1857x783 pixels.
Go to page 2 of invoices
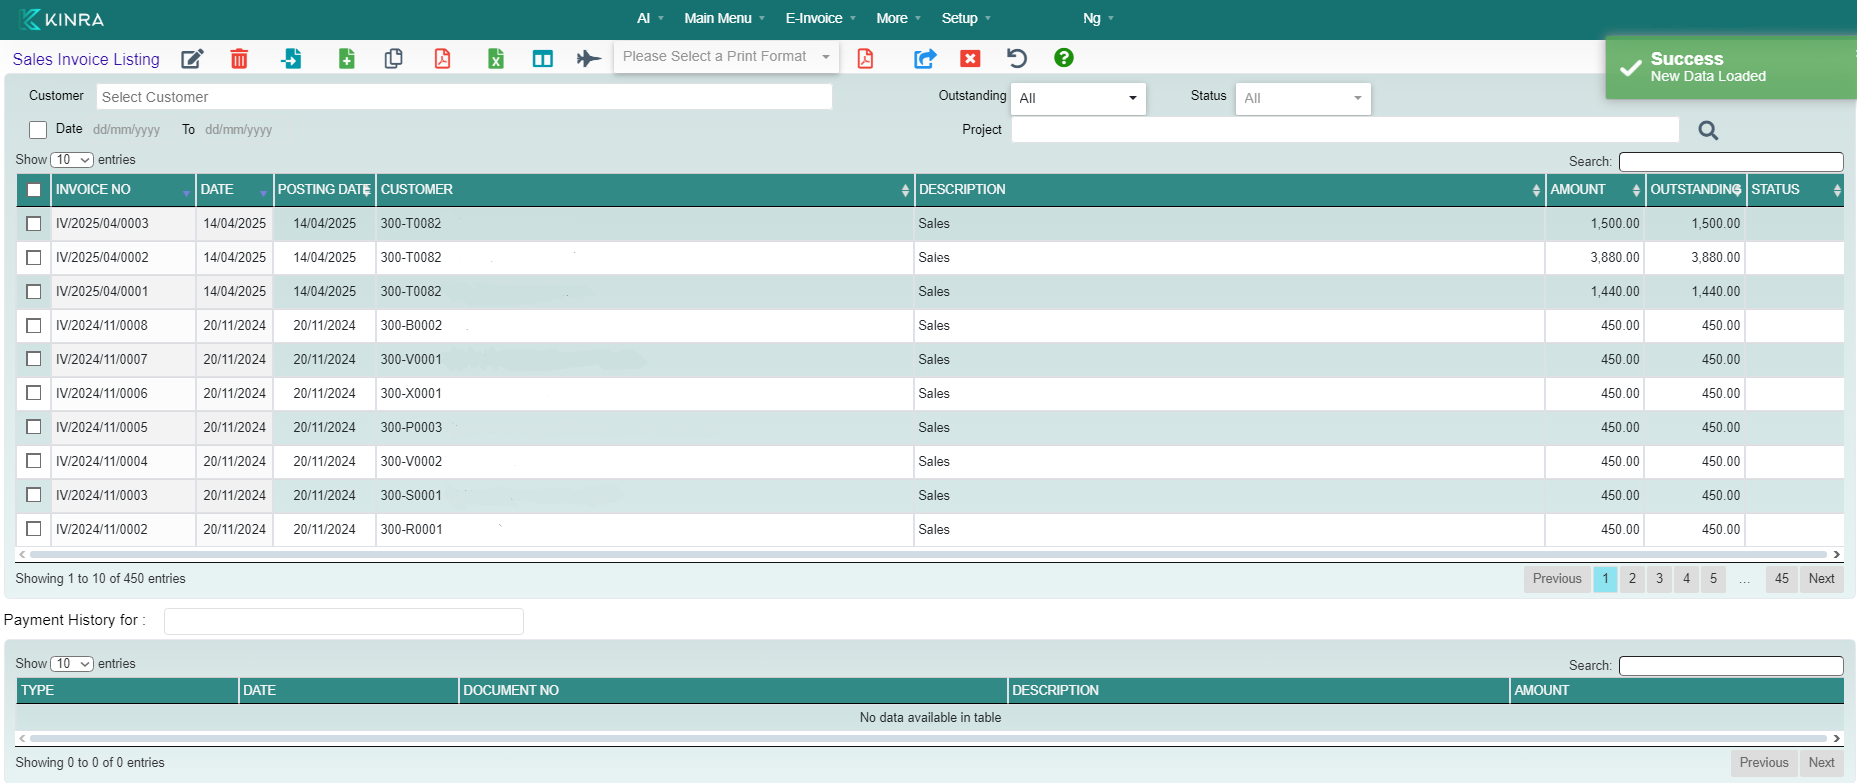pyautogui.click(x=1632, y=579)
